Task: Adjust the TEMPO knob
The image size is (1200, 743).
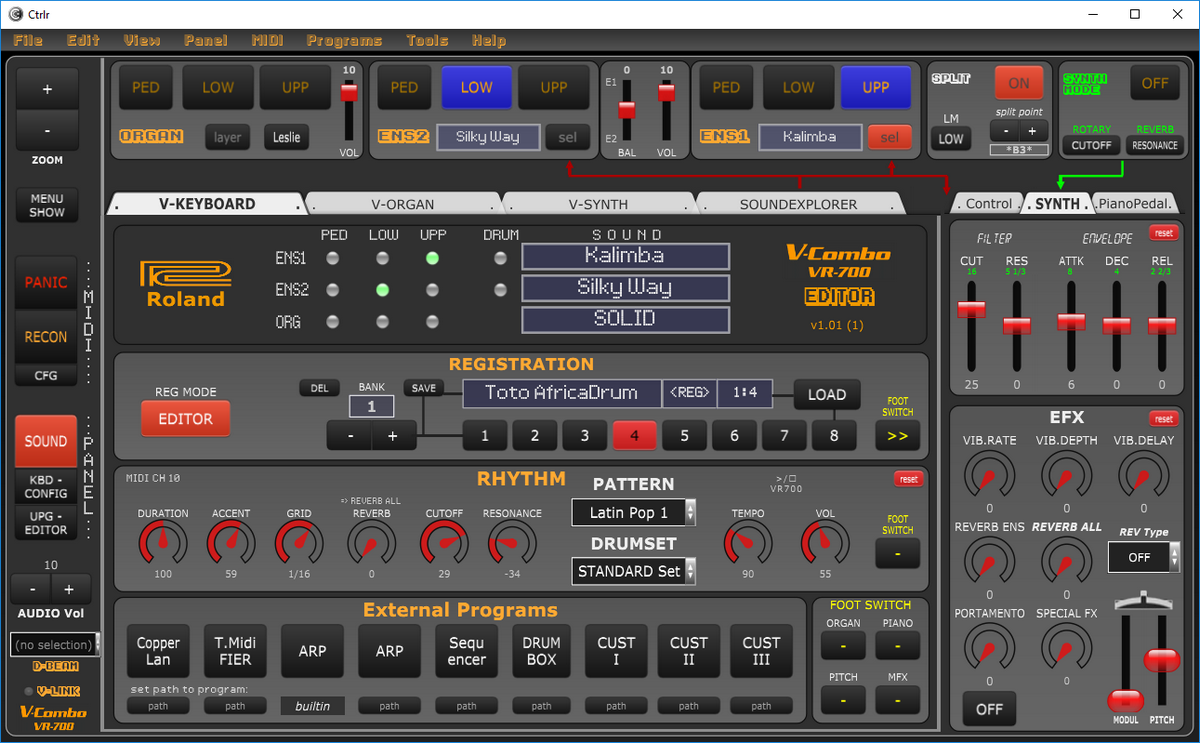Action: [748, 544]
